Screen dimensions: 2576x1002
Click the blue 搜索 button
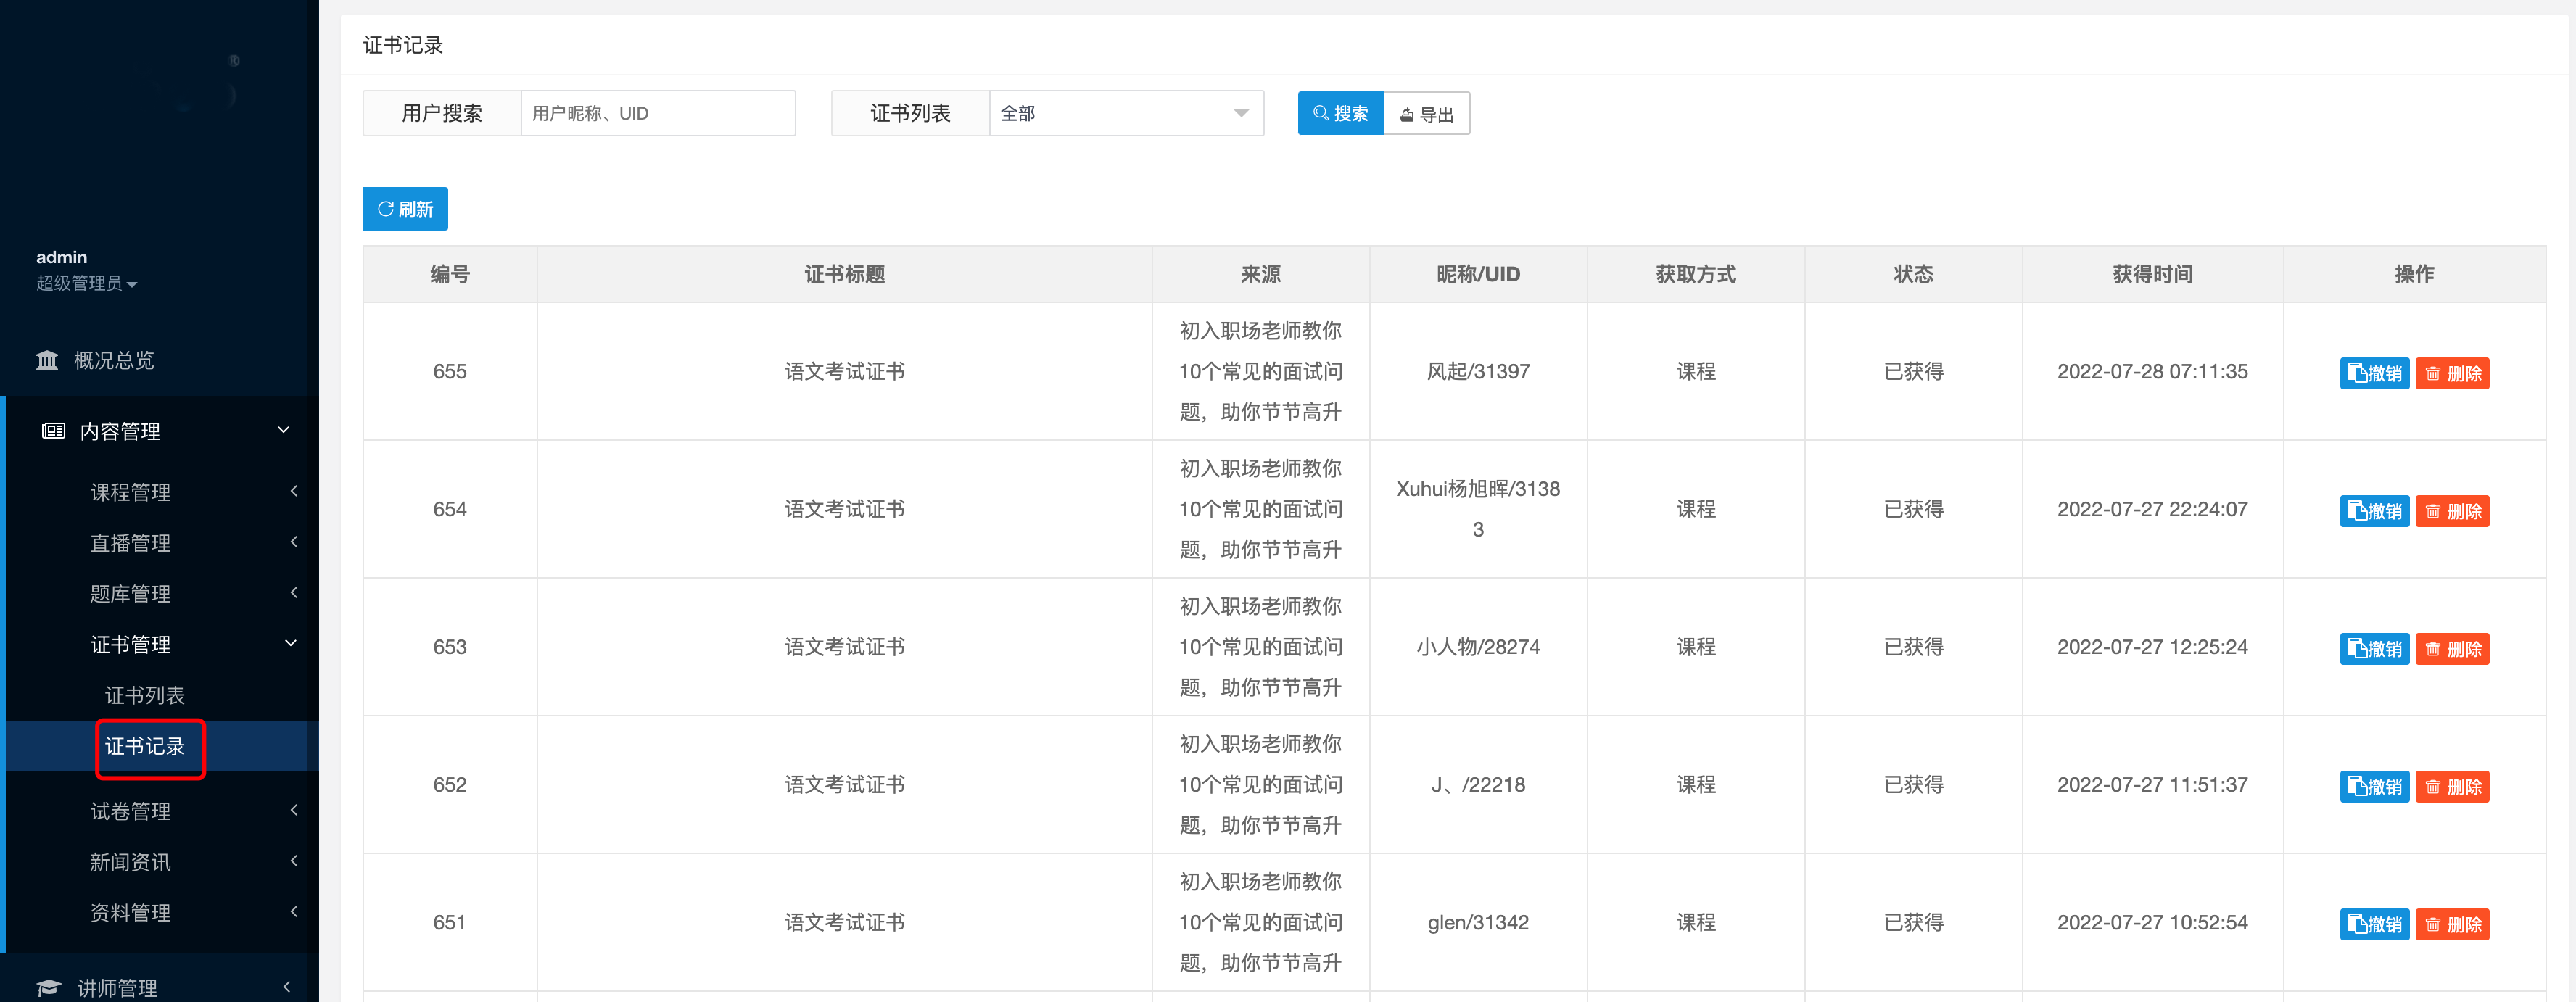[1340, 113]
